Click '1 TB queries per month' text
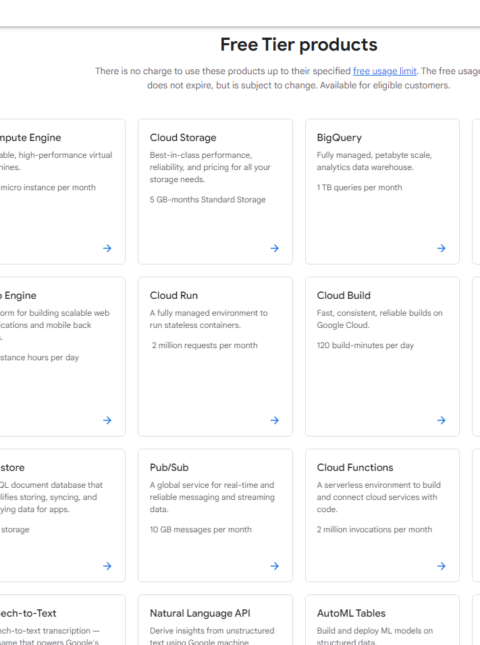The image size is (480, 645). [x=359, y=187]
